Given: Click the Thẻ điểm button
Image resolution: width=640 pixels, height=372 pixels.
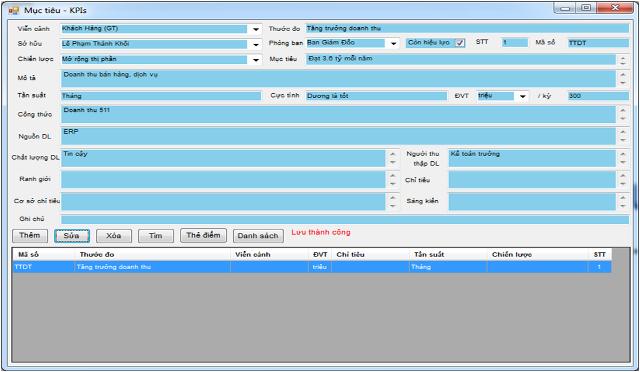Looking at the screenshot, I should pyautogui.click(x=203, y=236).
